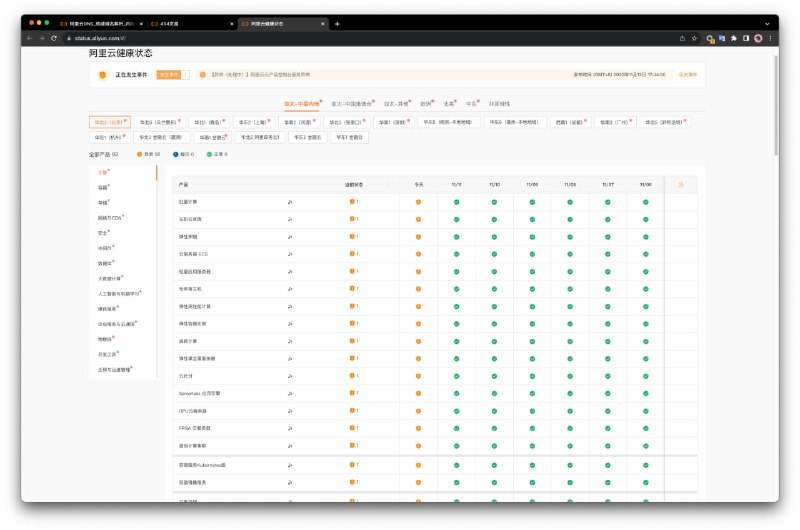Go back using the browser back arrow
The image size is (800, 530).
click(30, 38)
